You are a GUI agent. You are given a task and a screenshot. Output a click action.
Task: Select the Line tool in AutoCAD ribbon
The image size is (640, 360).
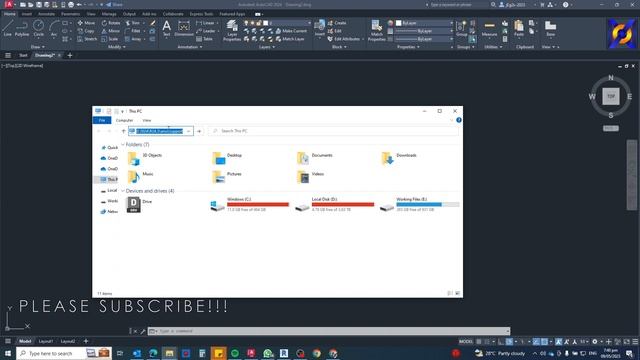point(8,29)
